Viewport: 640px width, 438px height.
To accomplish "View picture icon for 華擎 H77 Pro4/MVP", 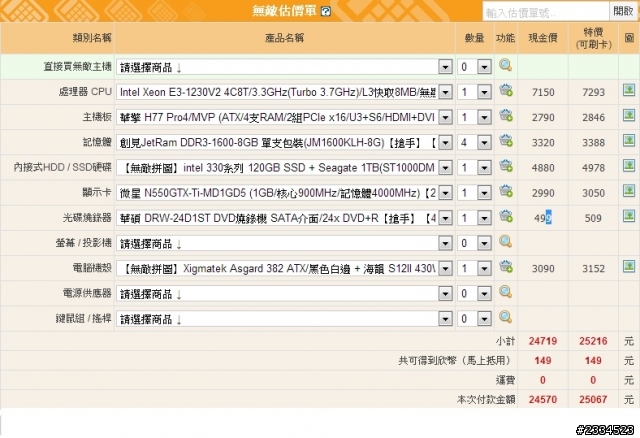I will [x=629, y=116].
